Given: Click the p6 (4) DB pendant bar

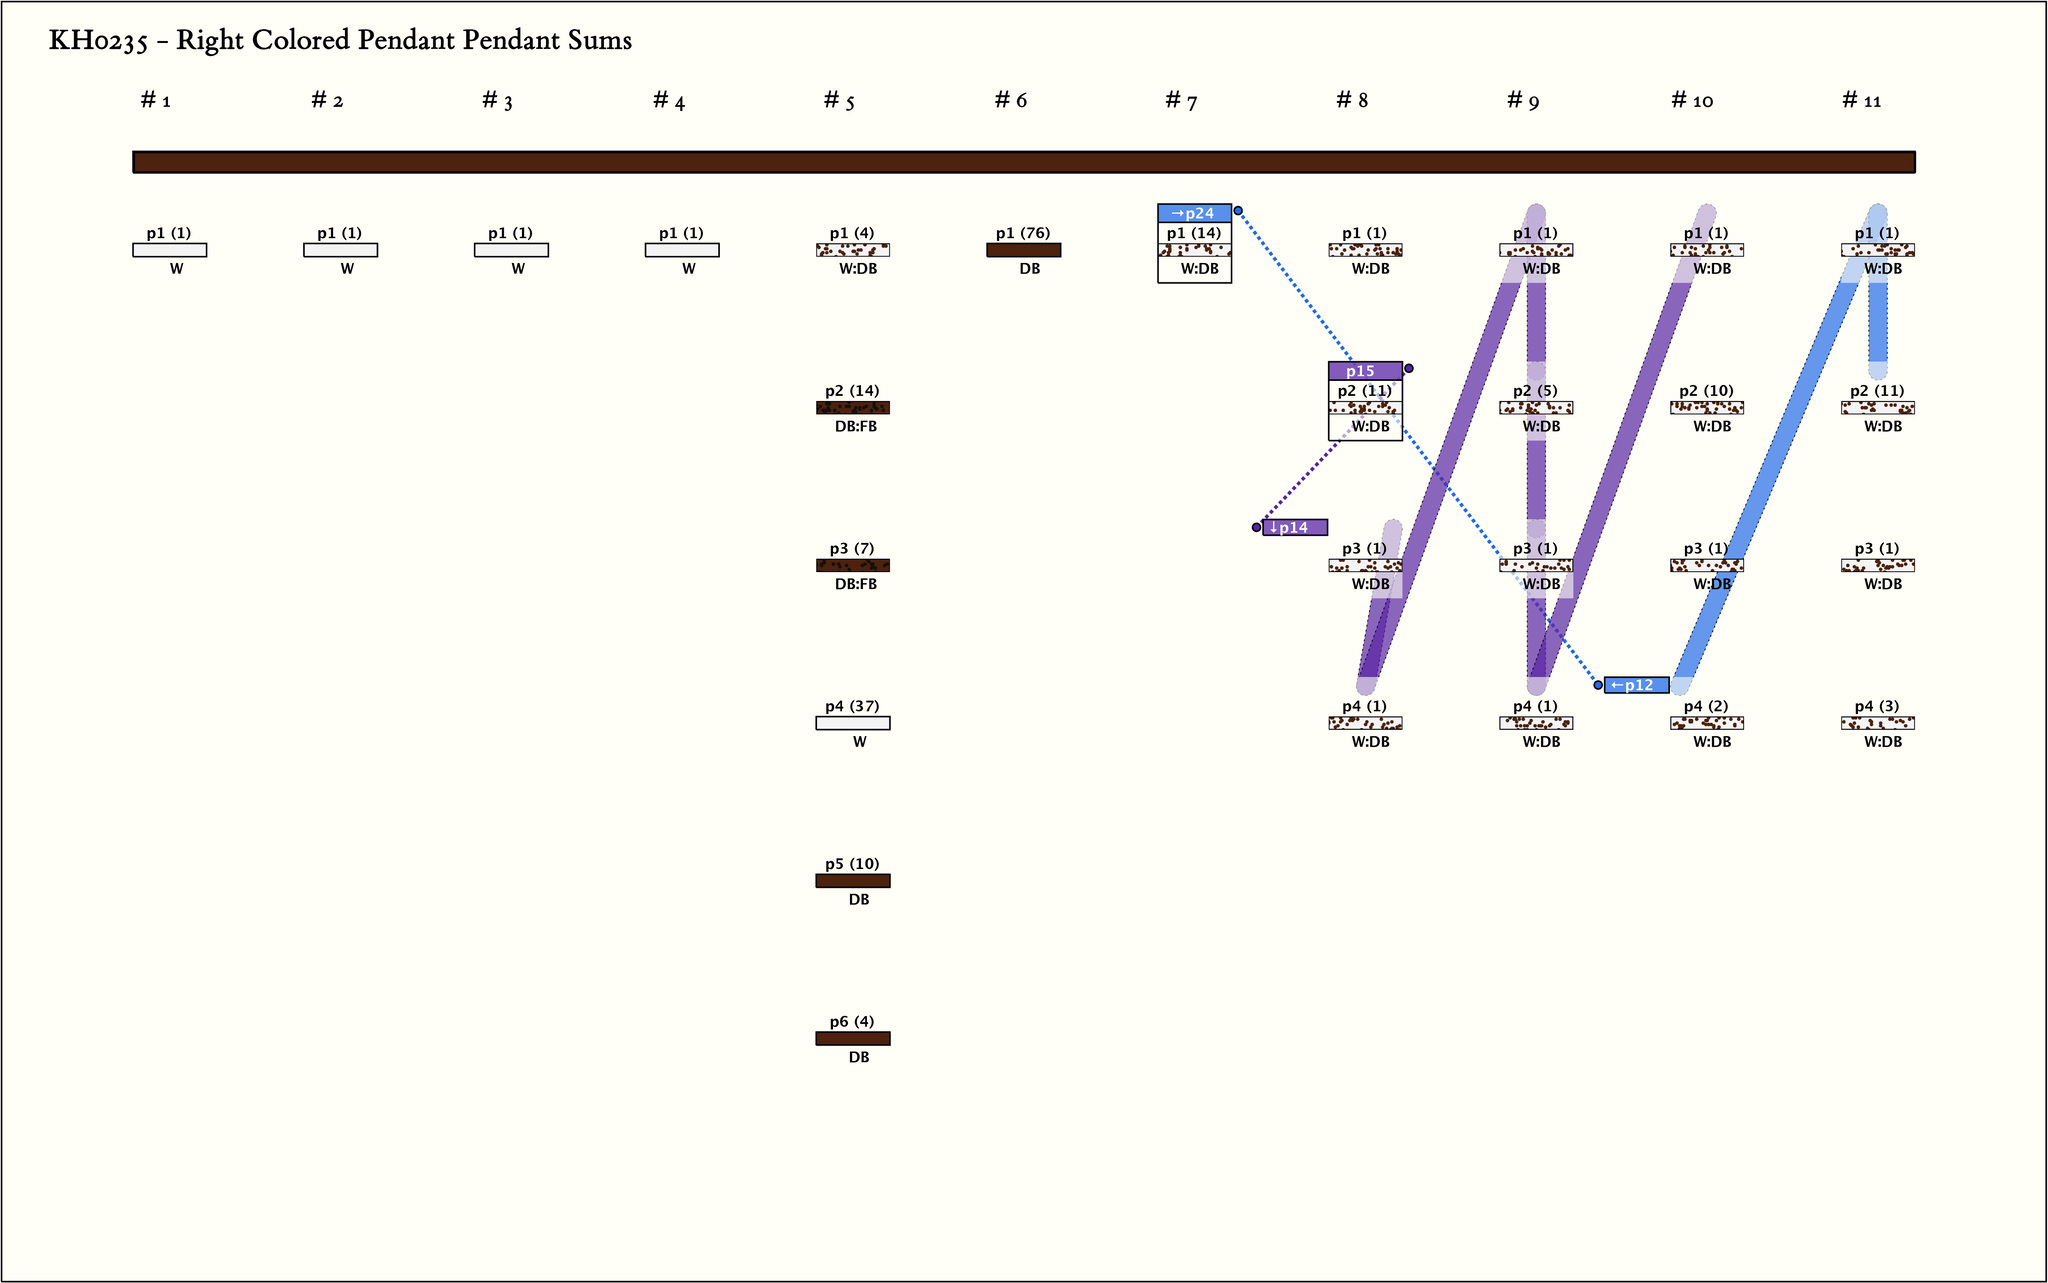Looking at the screenshot, I should click(852, 1039).
